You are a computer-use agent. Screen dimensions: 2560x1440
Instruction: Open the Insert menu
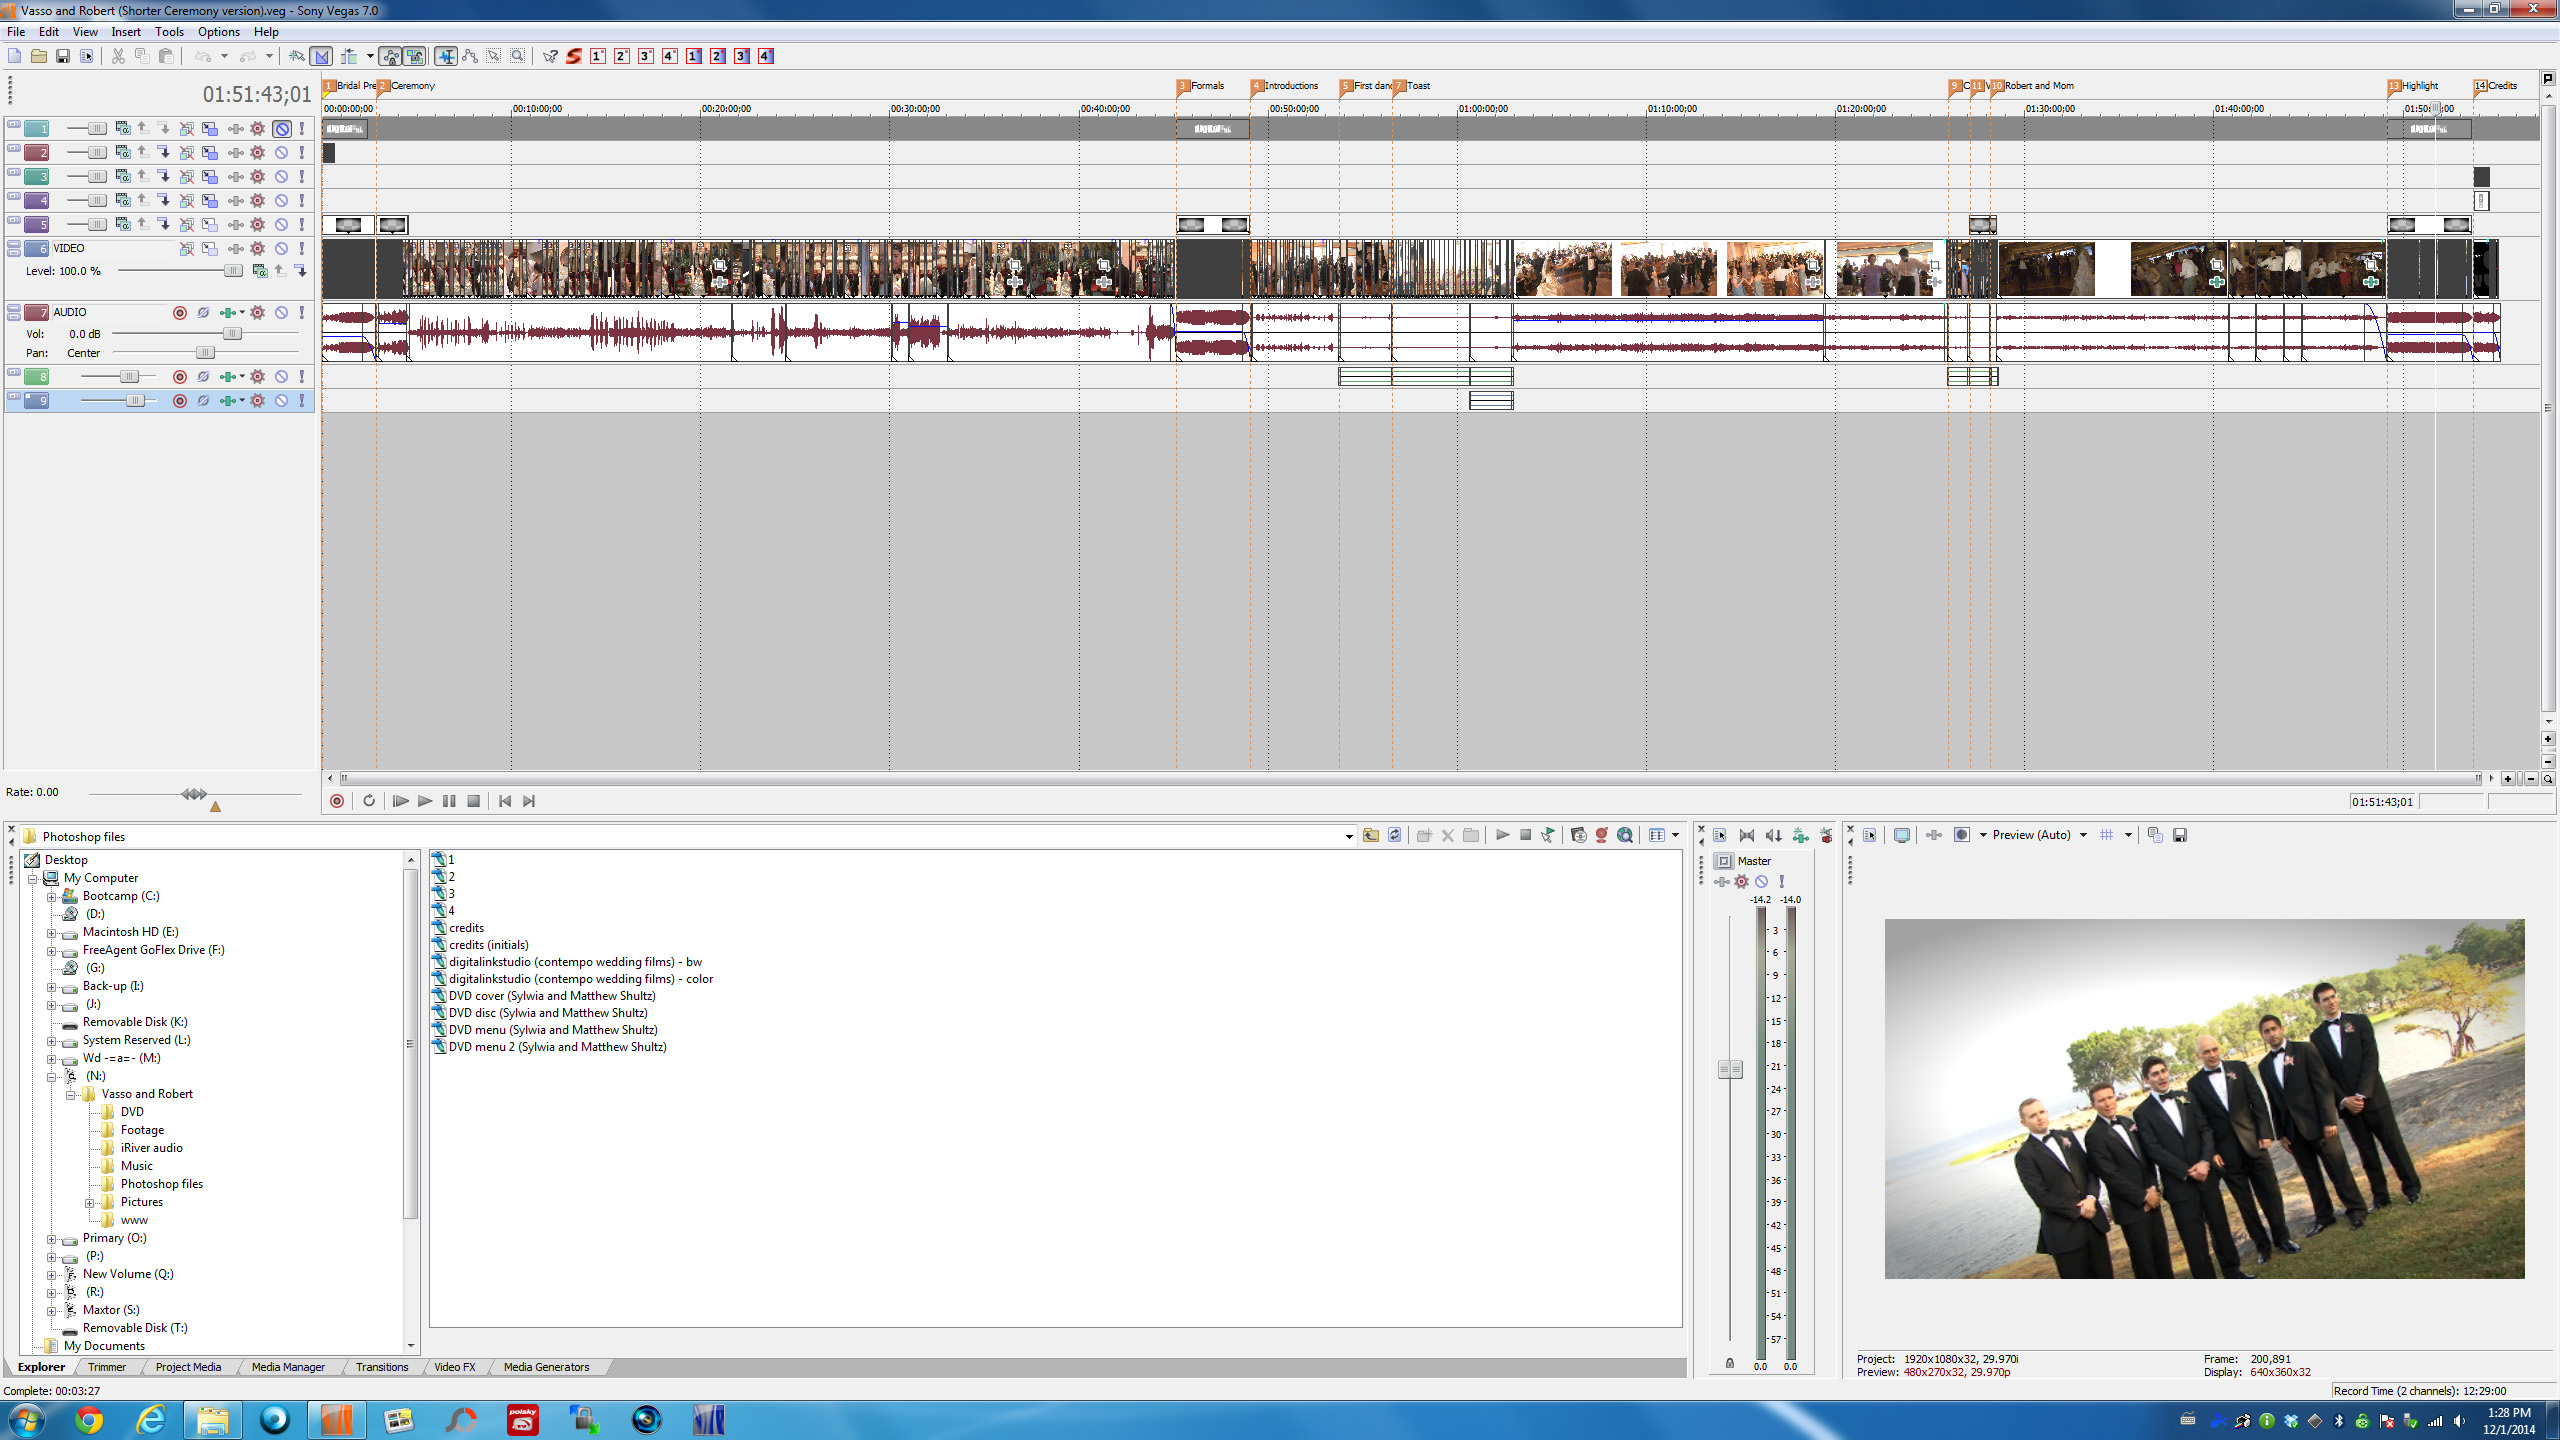pyautogui.click(x=125, y=32)
